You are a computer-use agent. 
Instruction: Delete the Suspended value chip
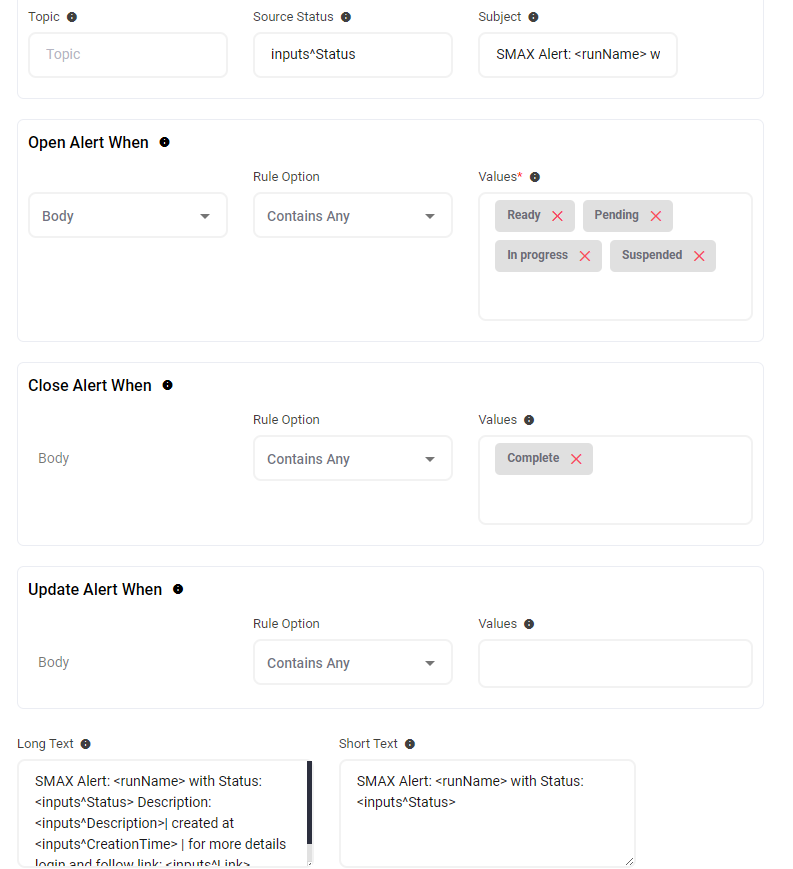coord(699,256)
